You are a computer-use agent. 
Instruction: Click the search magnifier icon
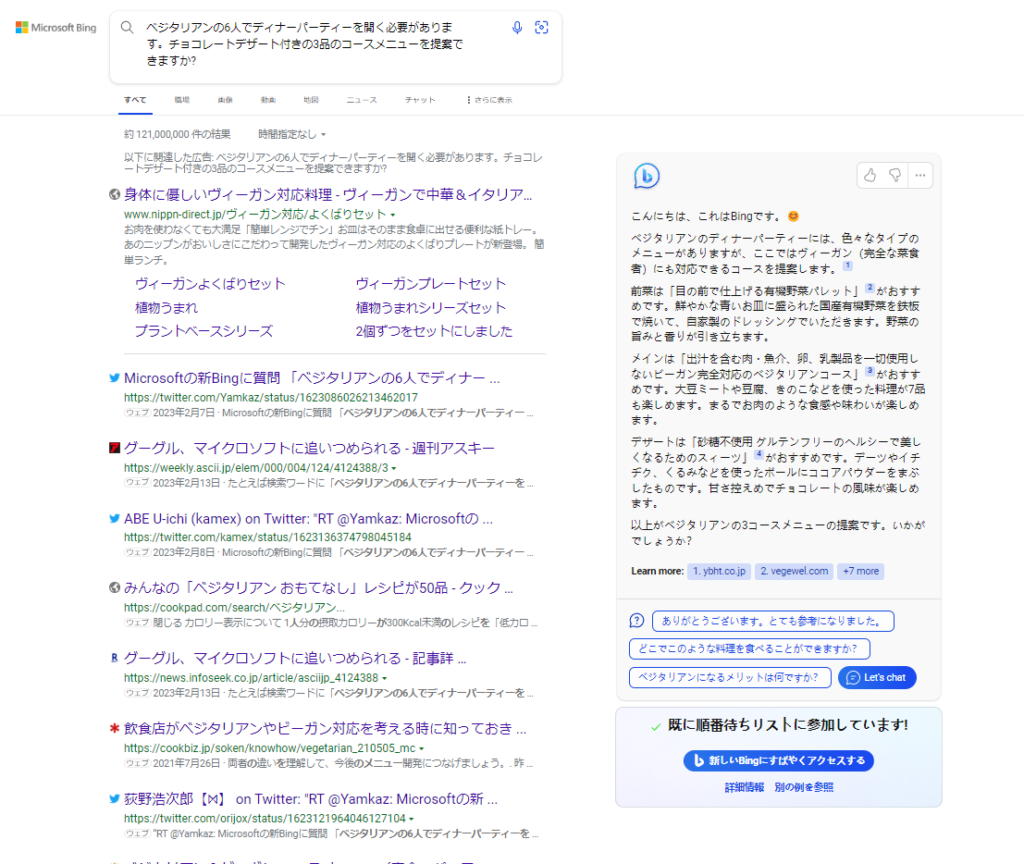point(127,27)
